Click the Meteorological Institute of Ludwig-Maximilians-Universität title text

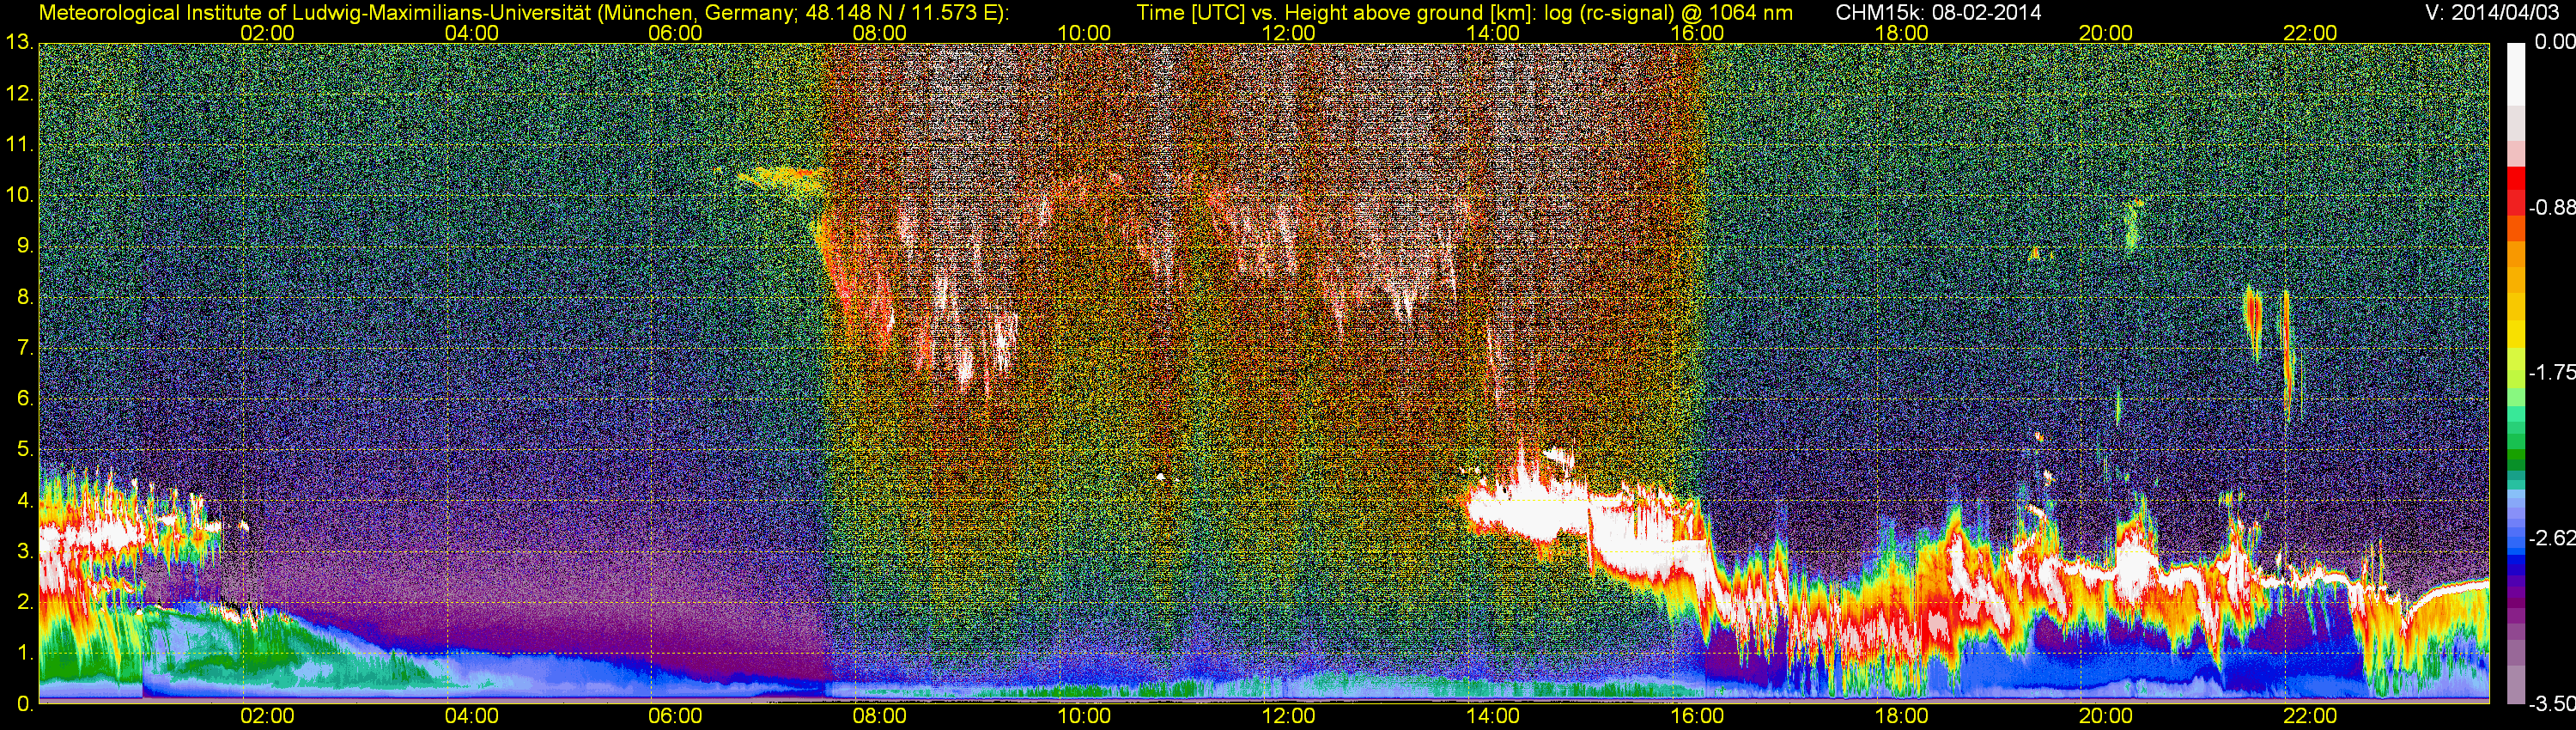524,12
